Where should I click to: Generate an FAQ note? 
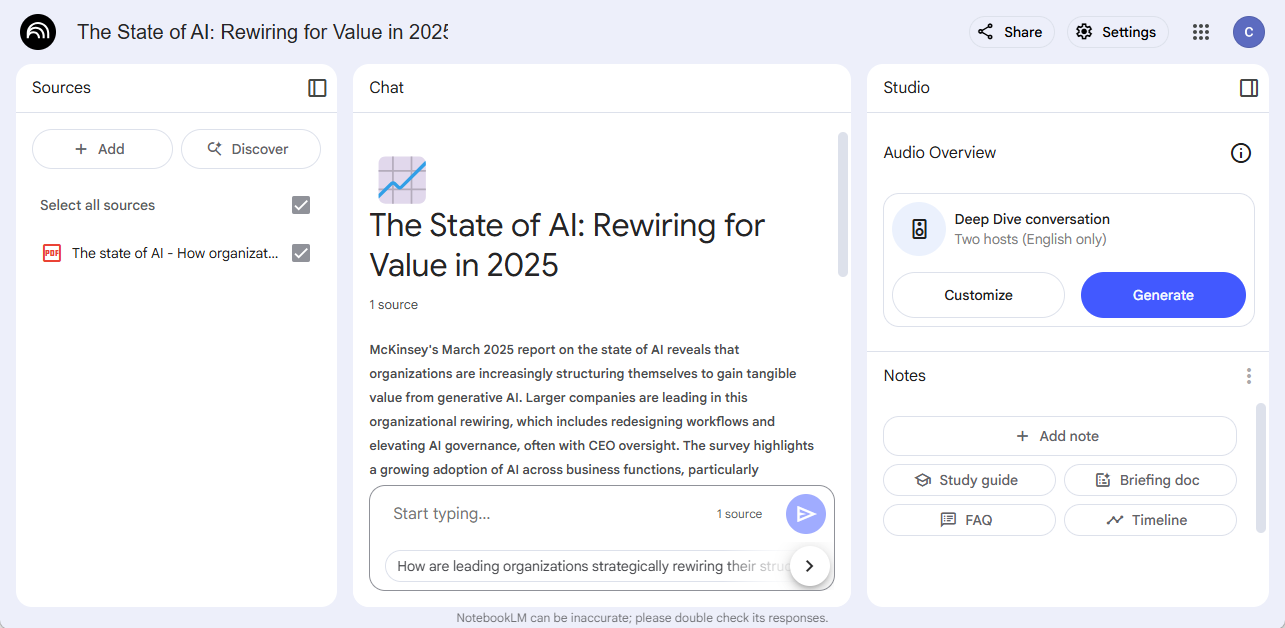coord(969,520)
